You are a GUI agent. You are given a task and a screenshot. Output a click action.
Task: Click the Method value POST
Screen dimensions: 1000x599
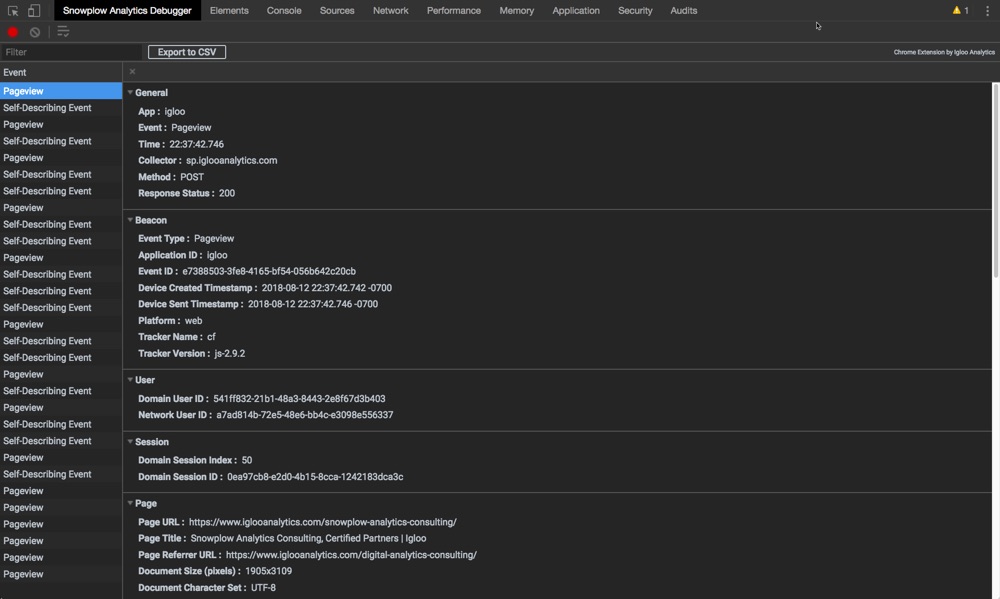192,177
